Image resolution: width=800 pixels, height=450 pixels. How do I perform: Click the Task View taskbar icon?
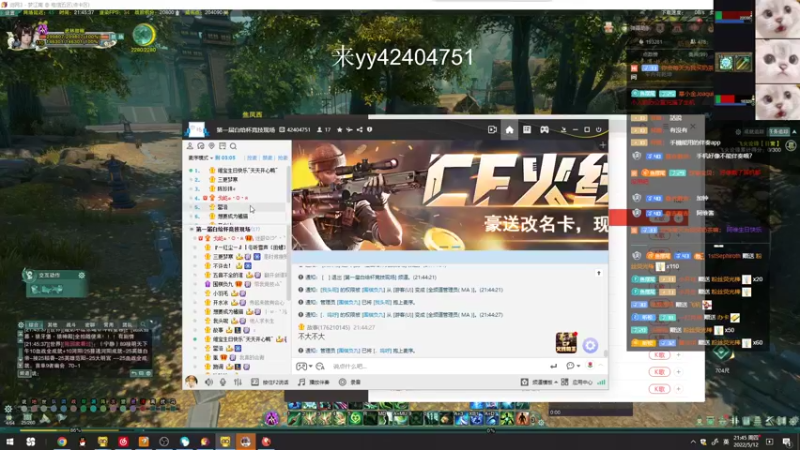pos(31,442)
